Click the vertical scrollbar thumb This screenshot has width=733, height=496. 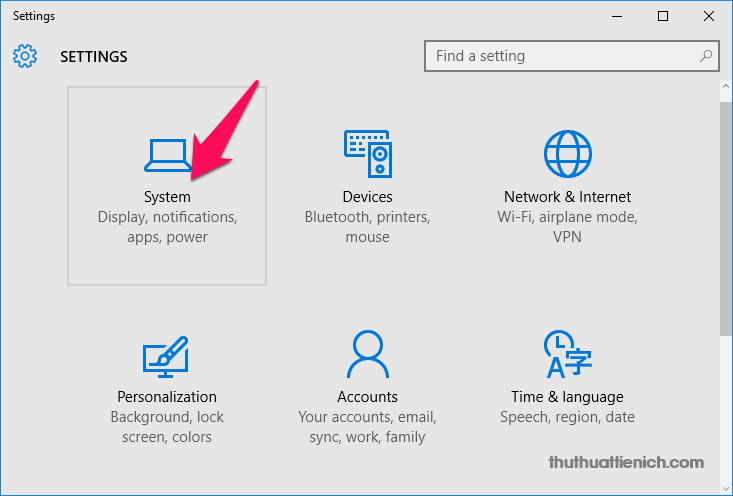[726, 218]
